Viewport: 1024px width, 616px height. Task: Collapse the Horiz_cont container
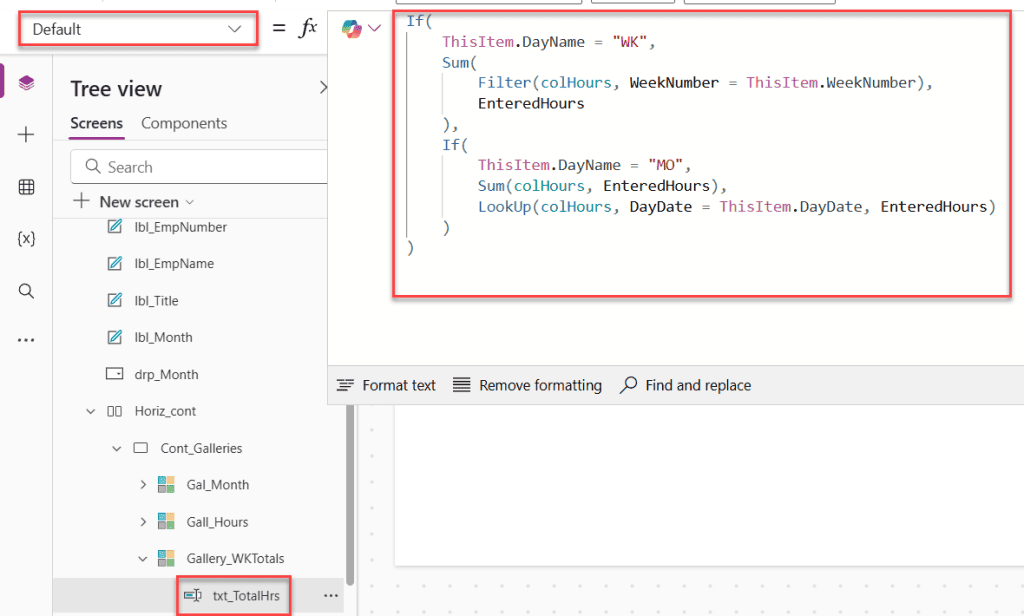tap(91, 412)
